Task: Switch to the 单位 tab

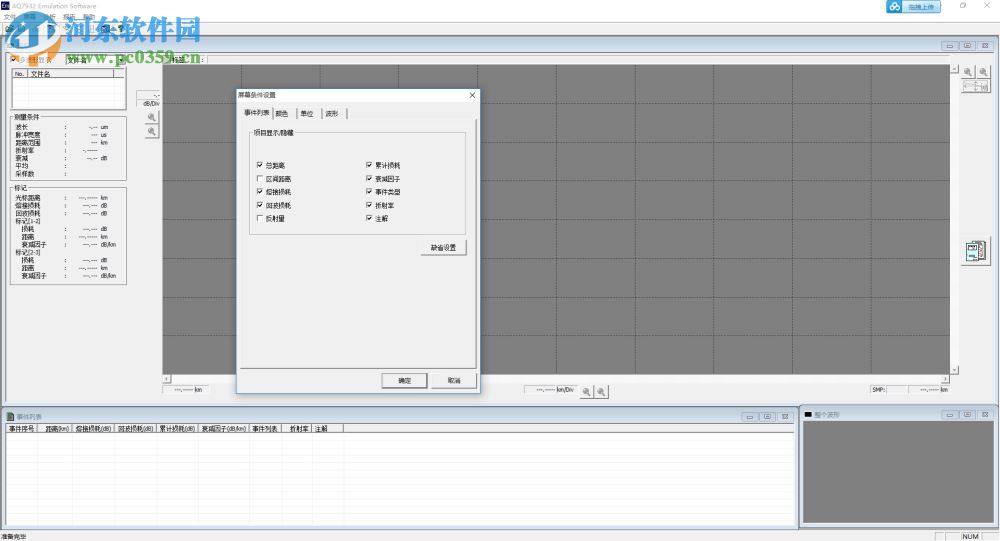Action: (x=307, y=114)
